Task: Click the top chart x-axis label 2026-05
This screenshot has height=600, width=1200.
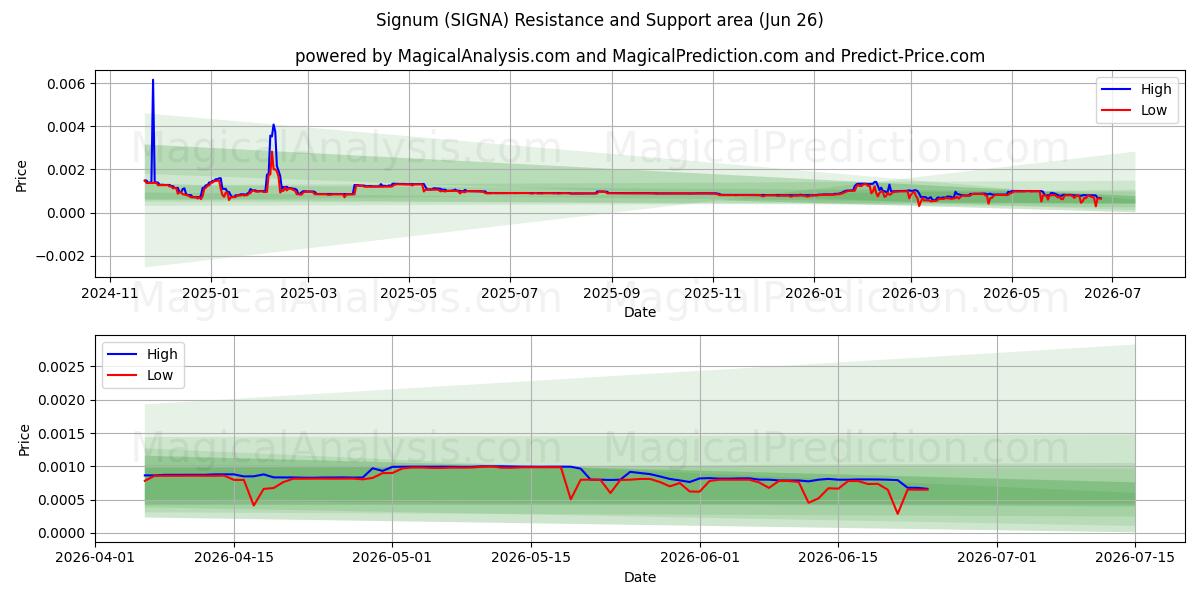Action: [x=1012, y=294]
